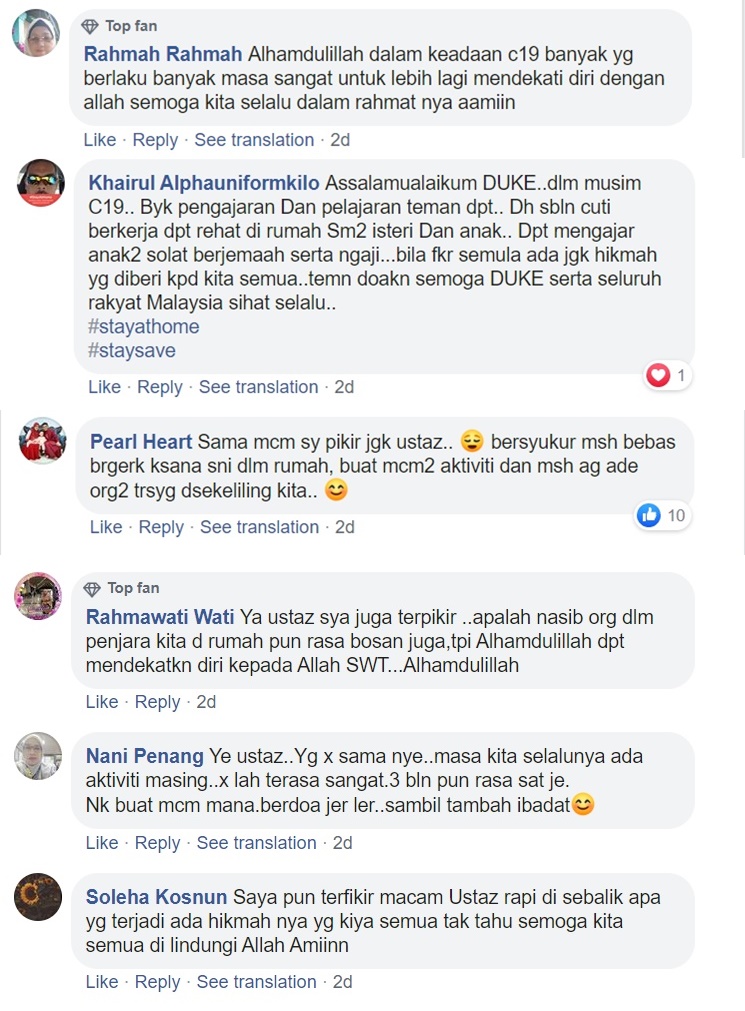This screenshot has height=1011, width=745.
Task: Open Pearl Heart's profile picture
Action: (43, 441)
